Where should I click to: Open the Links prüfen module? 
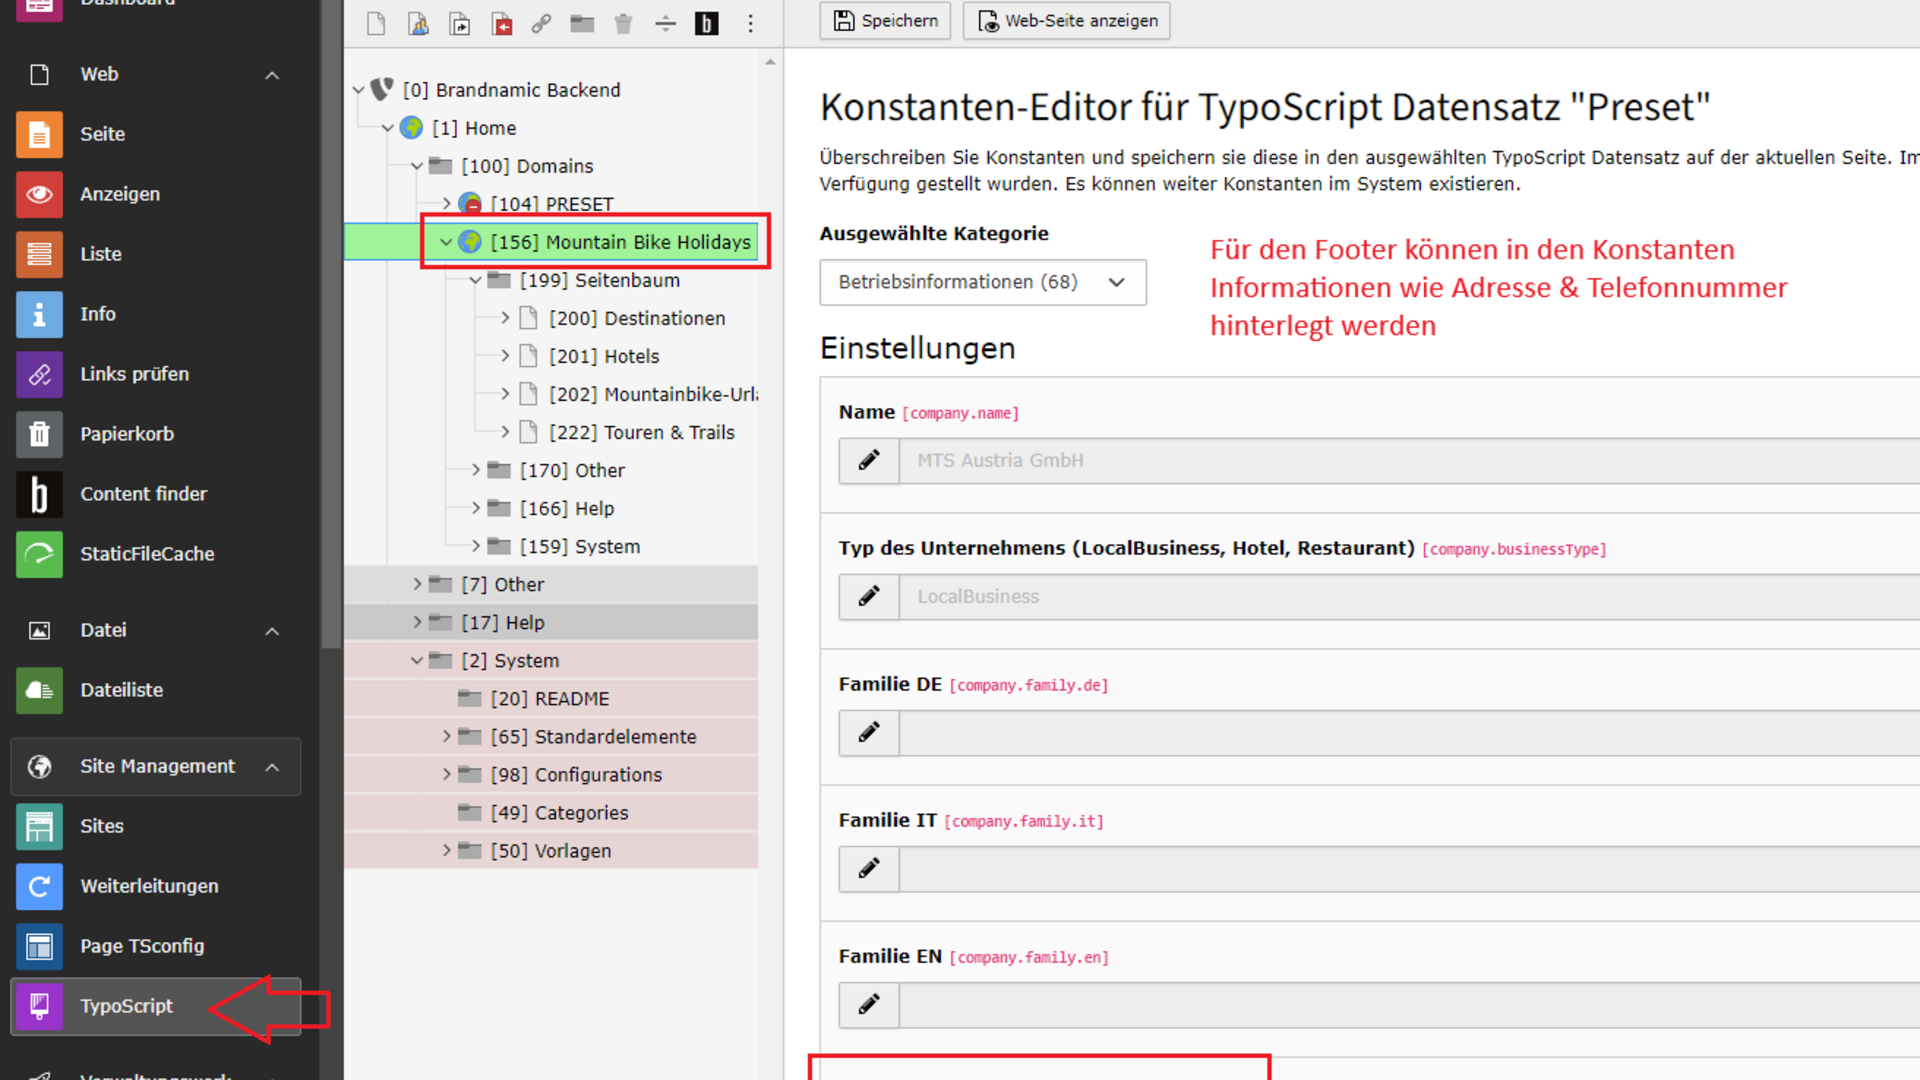(134, 374)
